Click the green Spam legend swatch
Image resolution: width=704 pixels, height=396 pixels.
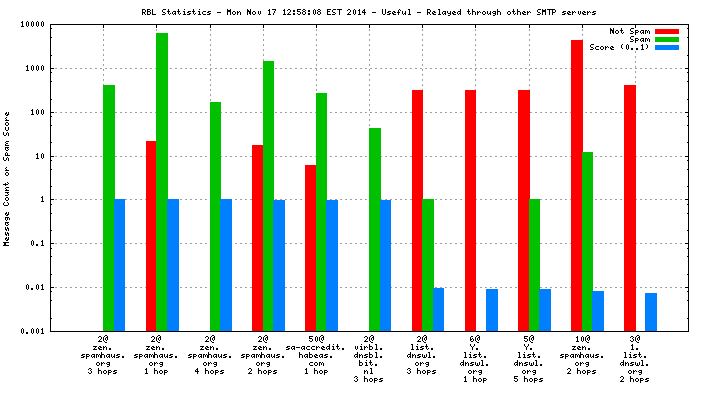667,40
